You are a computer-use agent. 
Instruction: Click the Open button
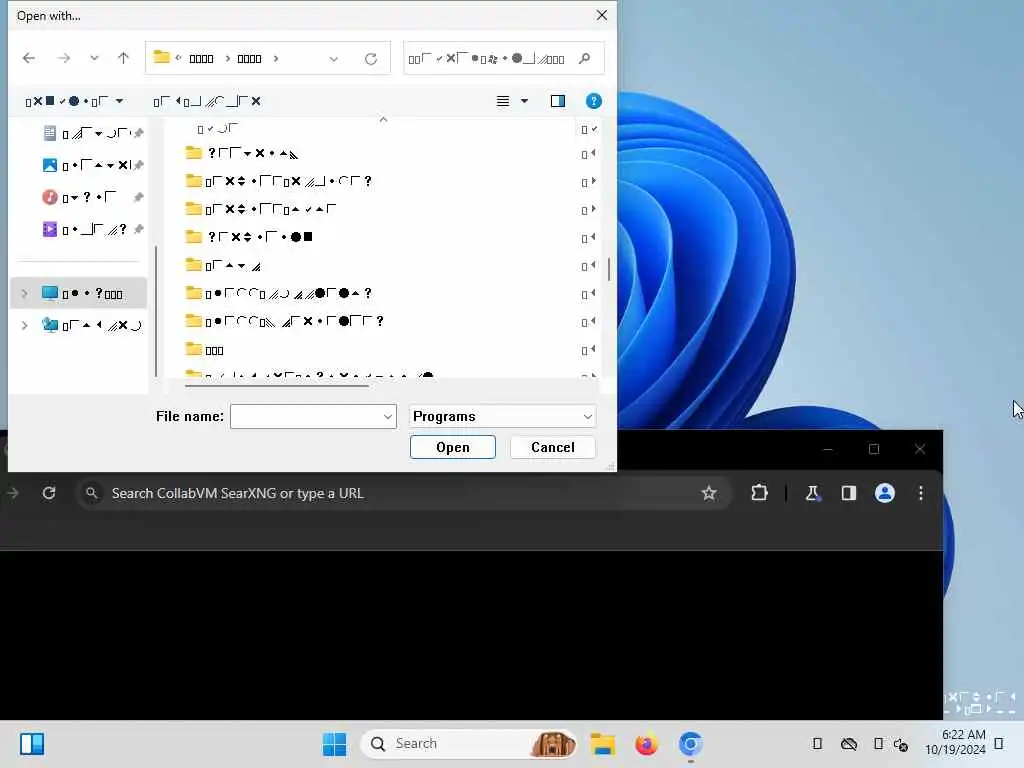[x=453, y=447]
